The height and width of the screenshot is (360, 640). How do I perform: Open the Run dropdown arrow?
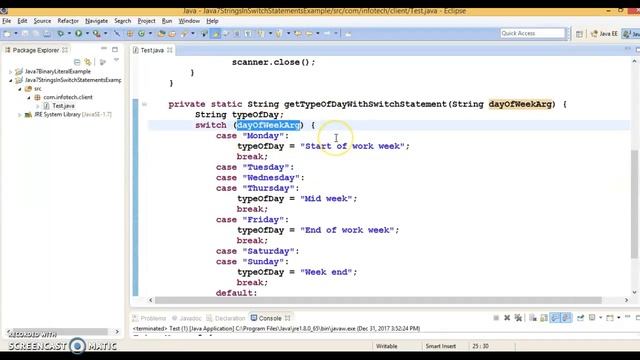click(87, 34)
